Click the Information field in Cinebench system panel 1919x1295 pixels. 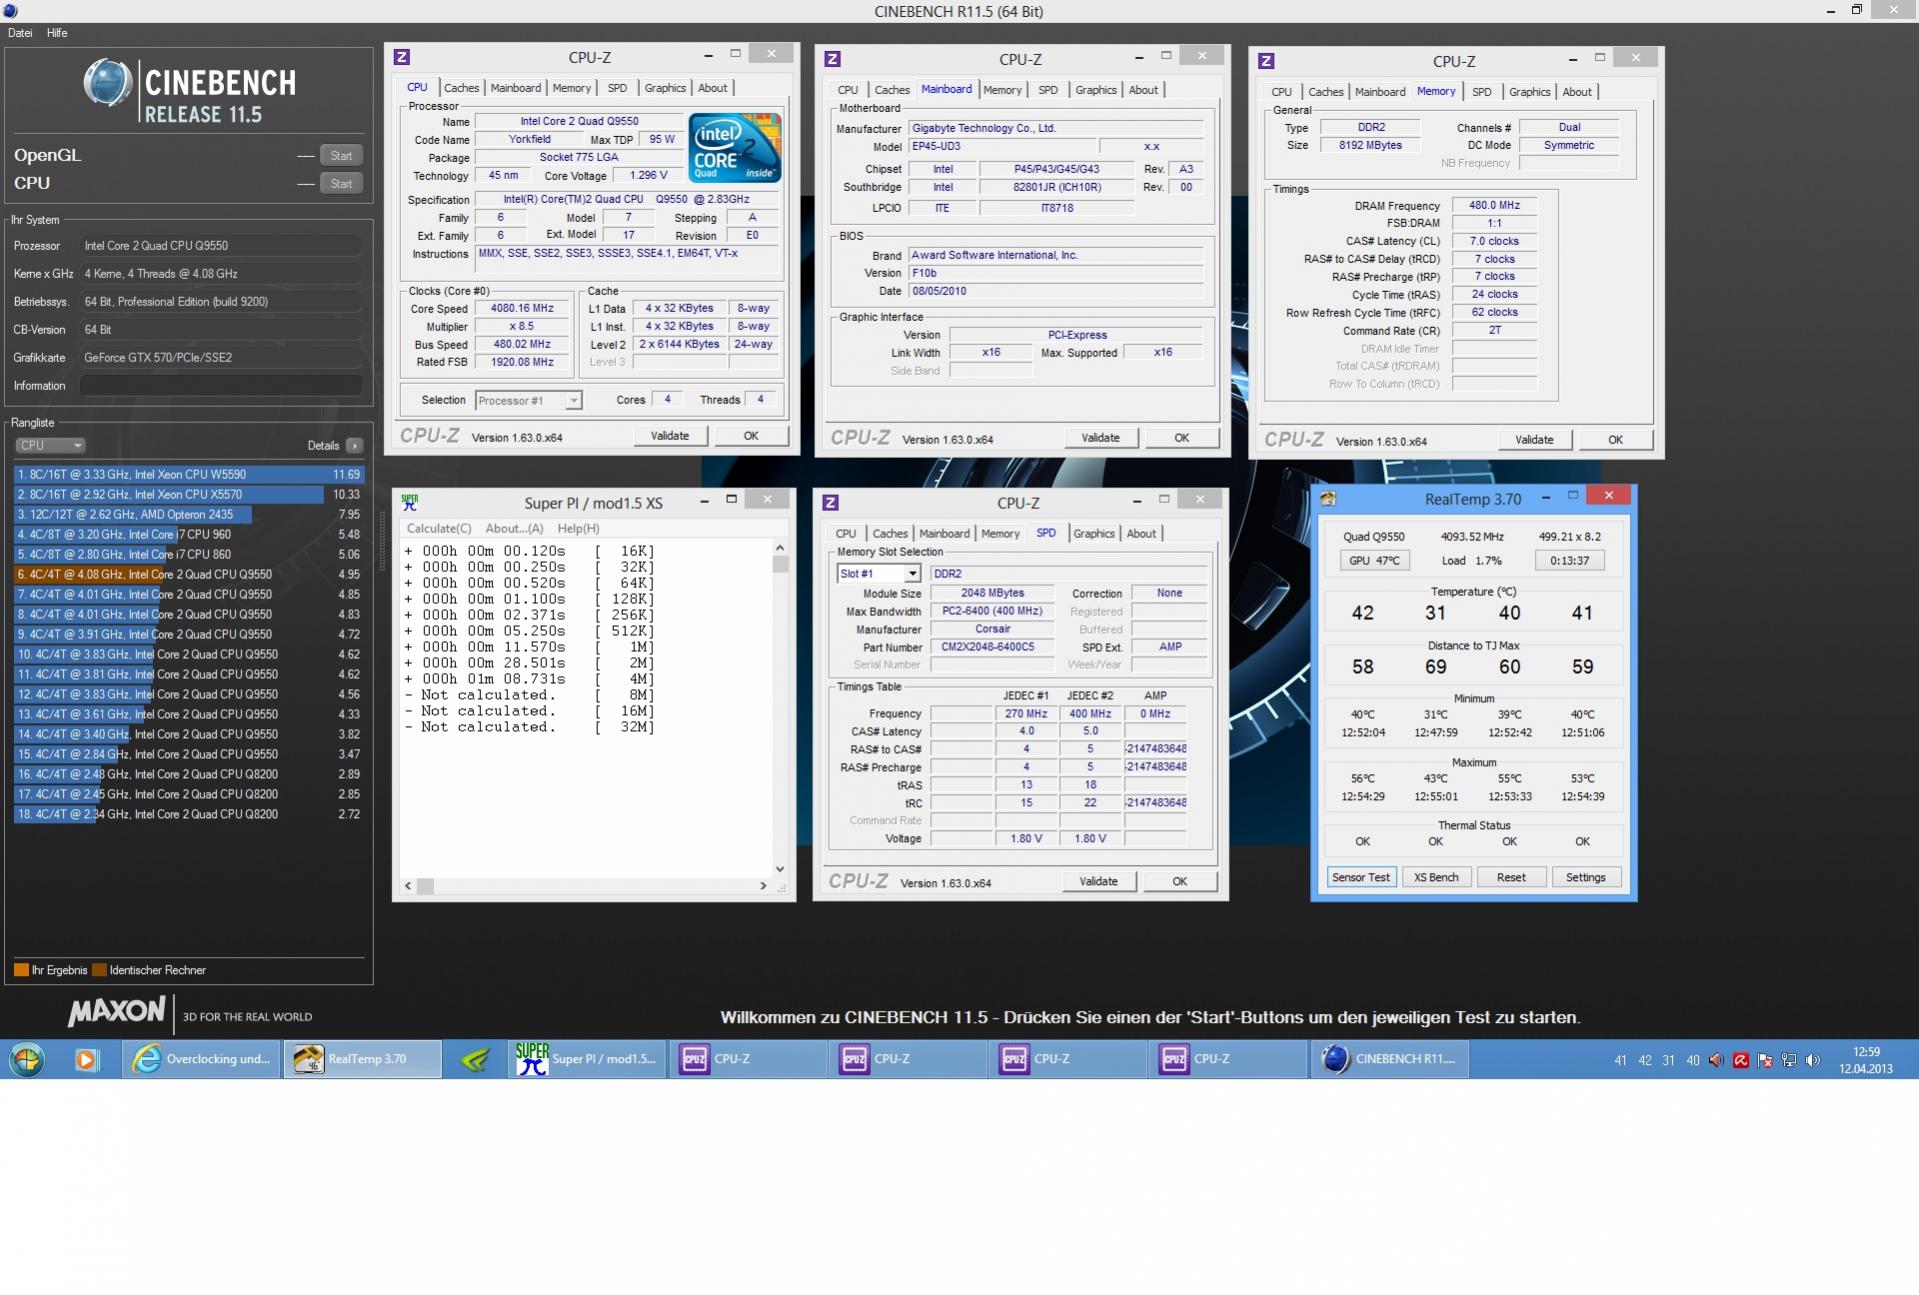click(x=221, y=385)
